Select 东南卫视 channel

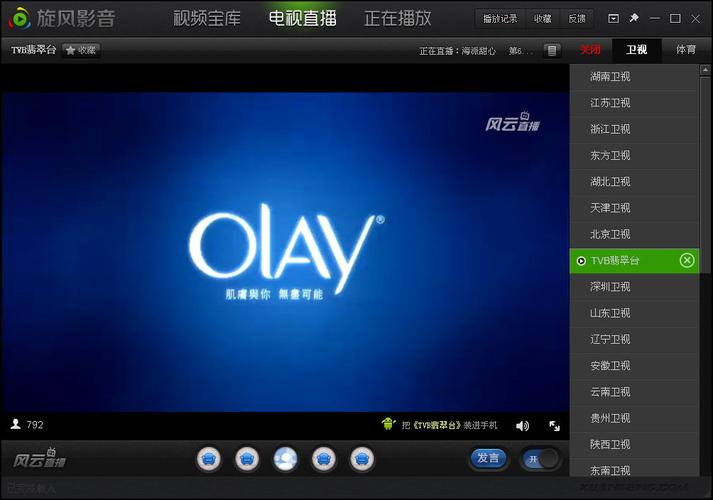[x=634, y=468]
